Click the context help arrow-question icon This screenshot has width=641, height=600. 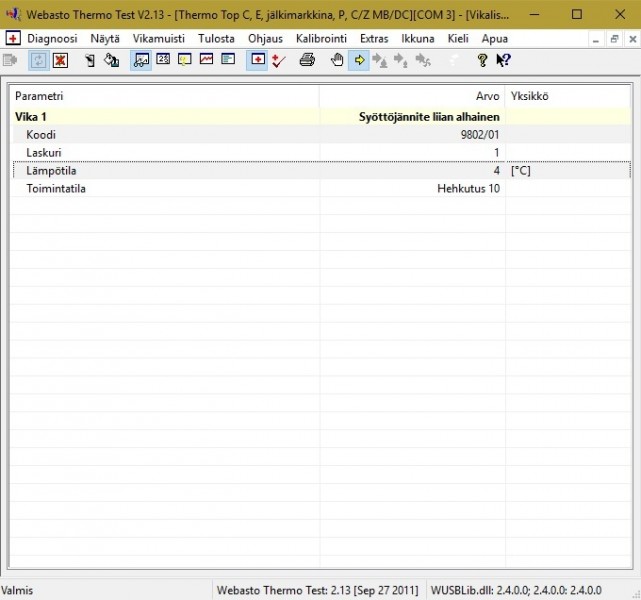click(x=503, y=61)
